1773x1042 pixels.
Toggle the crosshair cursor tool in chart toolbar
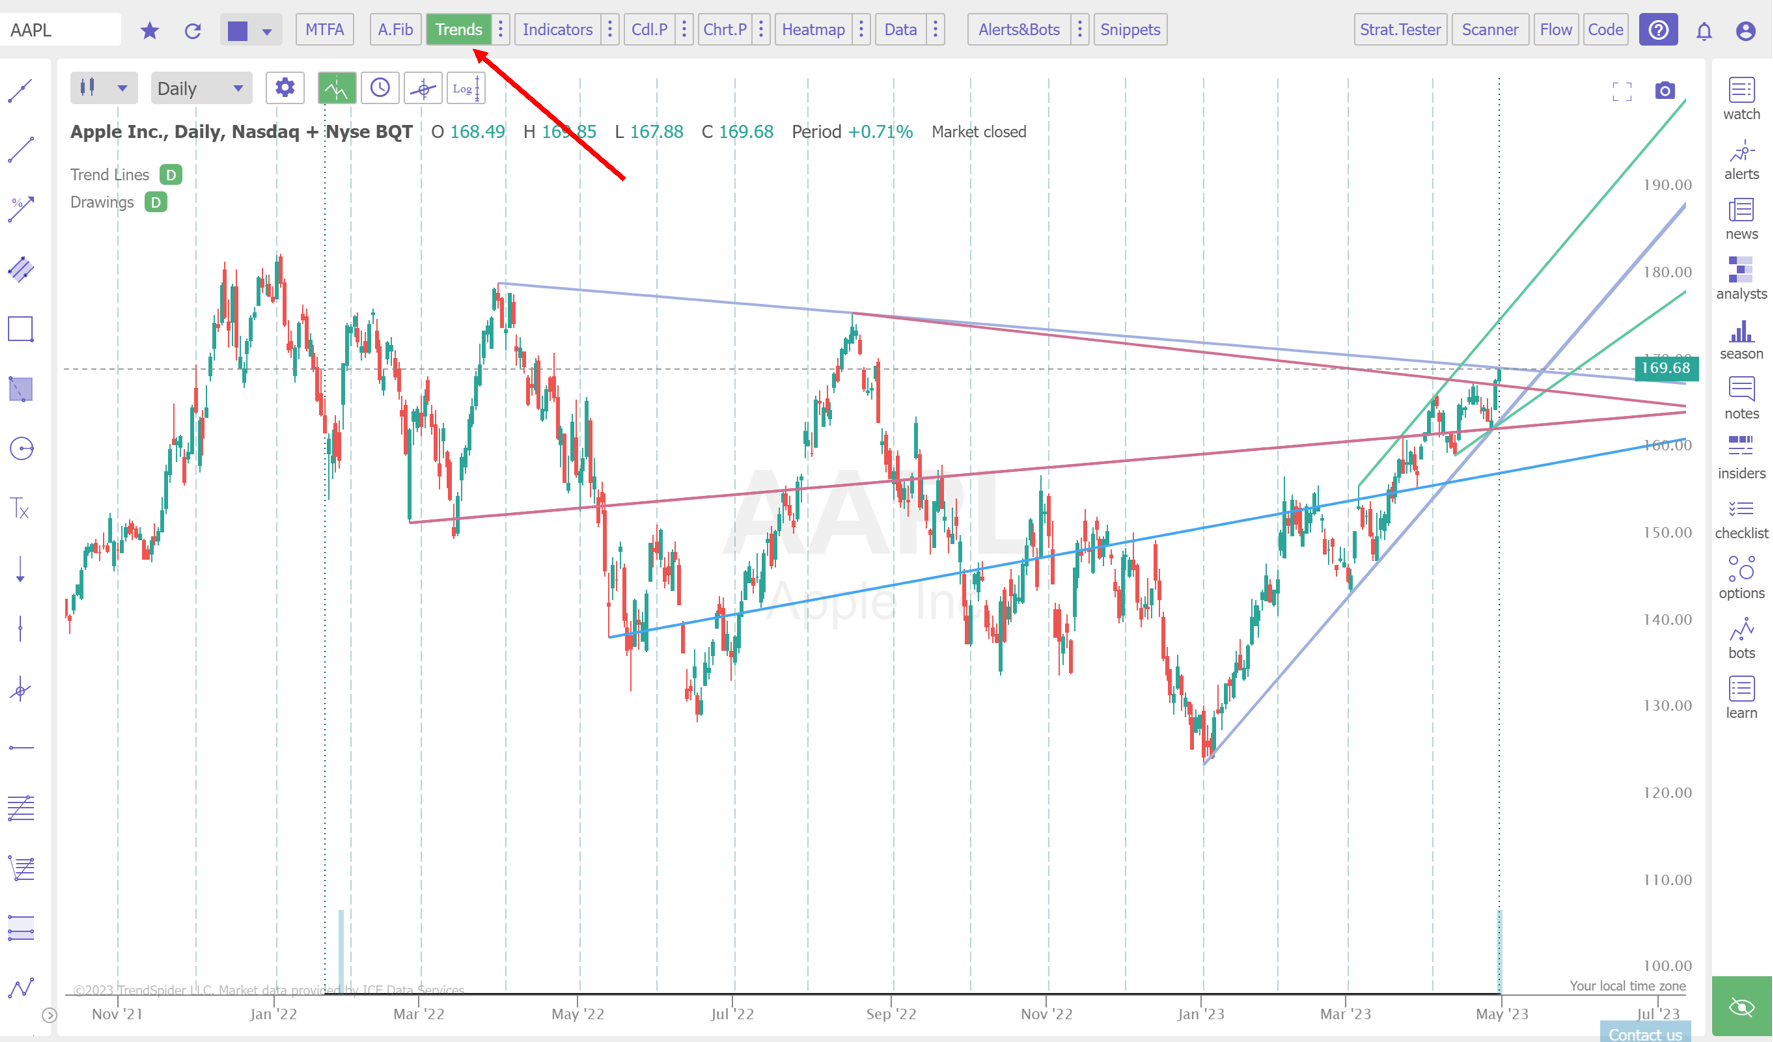pos(423,88)
